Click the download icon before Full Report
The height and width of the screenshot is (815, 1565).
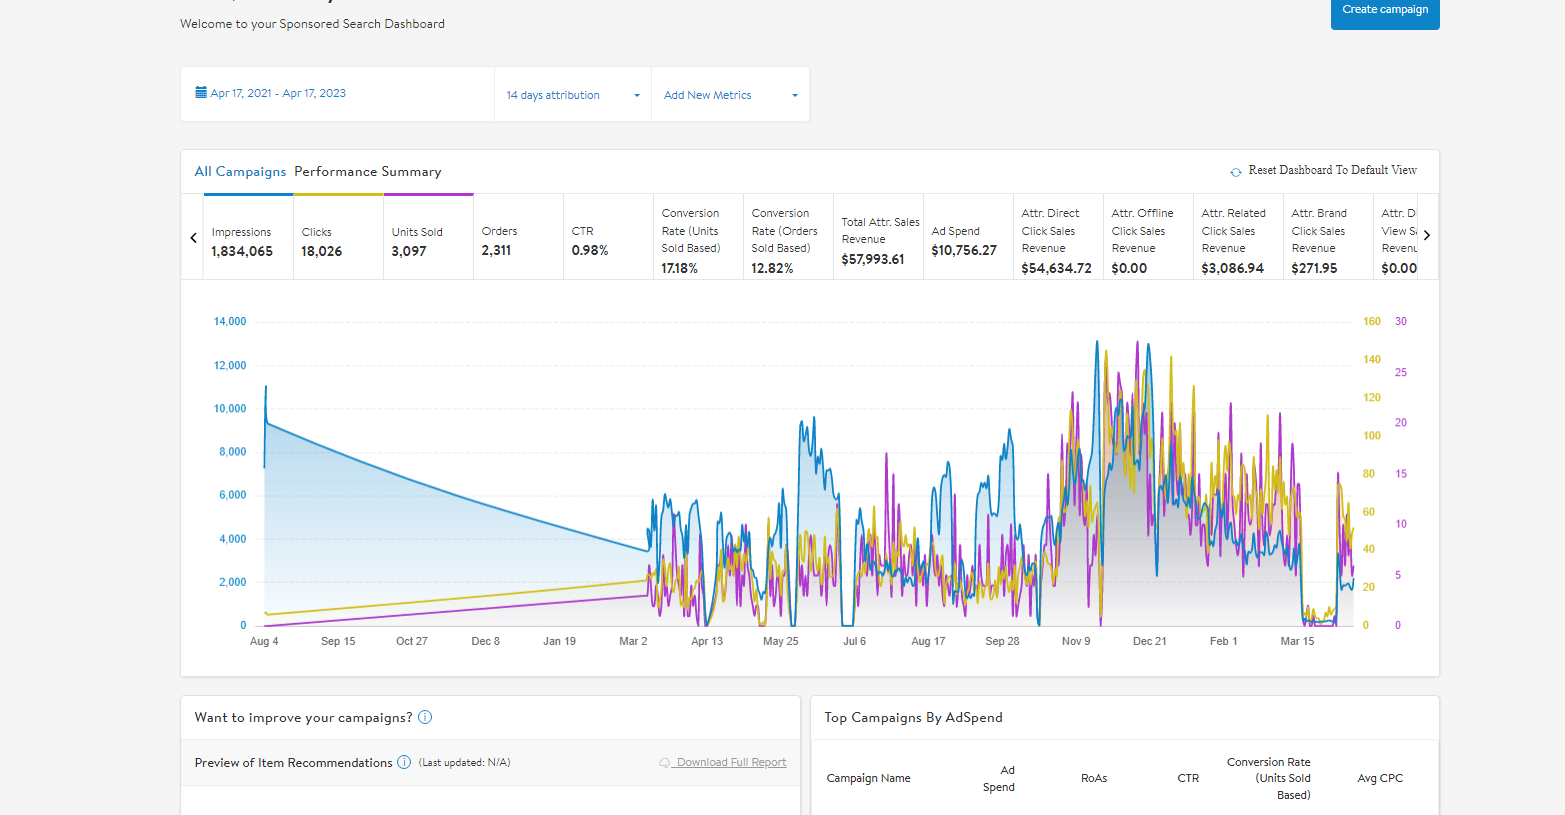point(664,763)
